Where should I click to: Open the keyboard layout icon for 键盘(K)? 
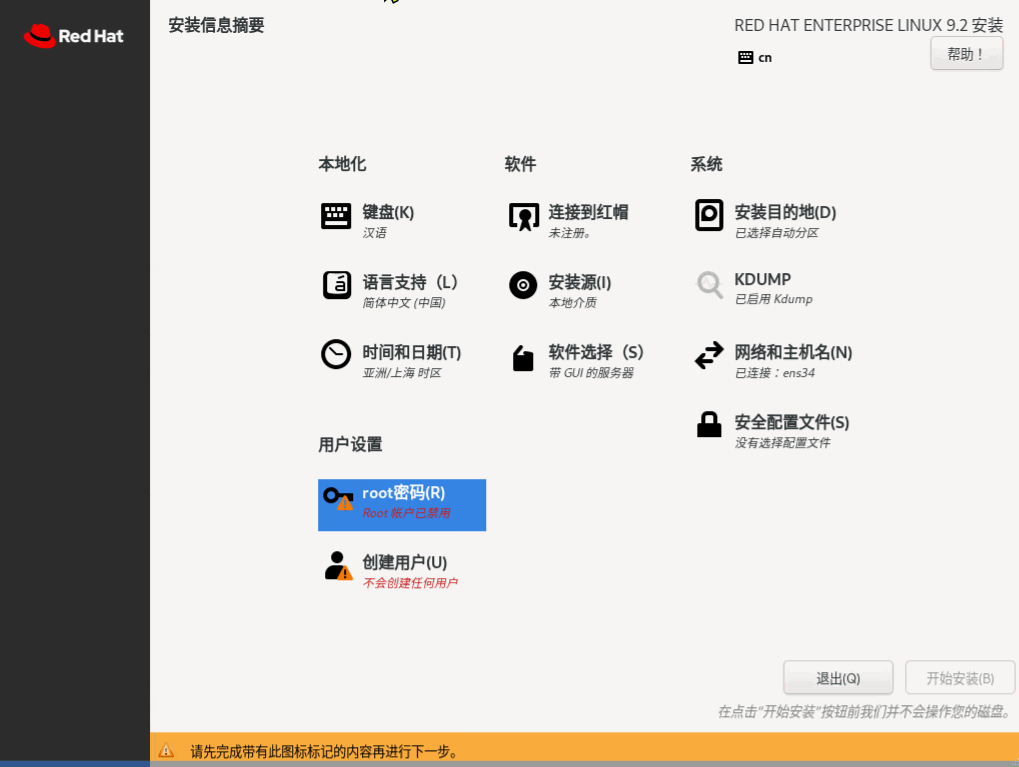tap(336, 216)
